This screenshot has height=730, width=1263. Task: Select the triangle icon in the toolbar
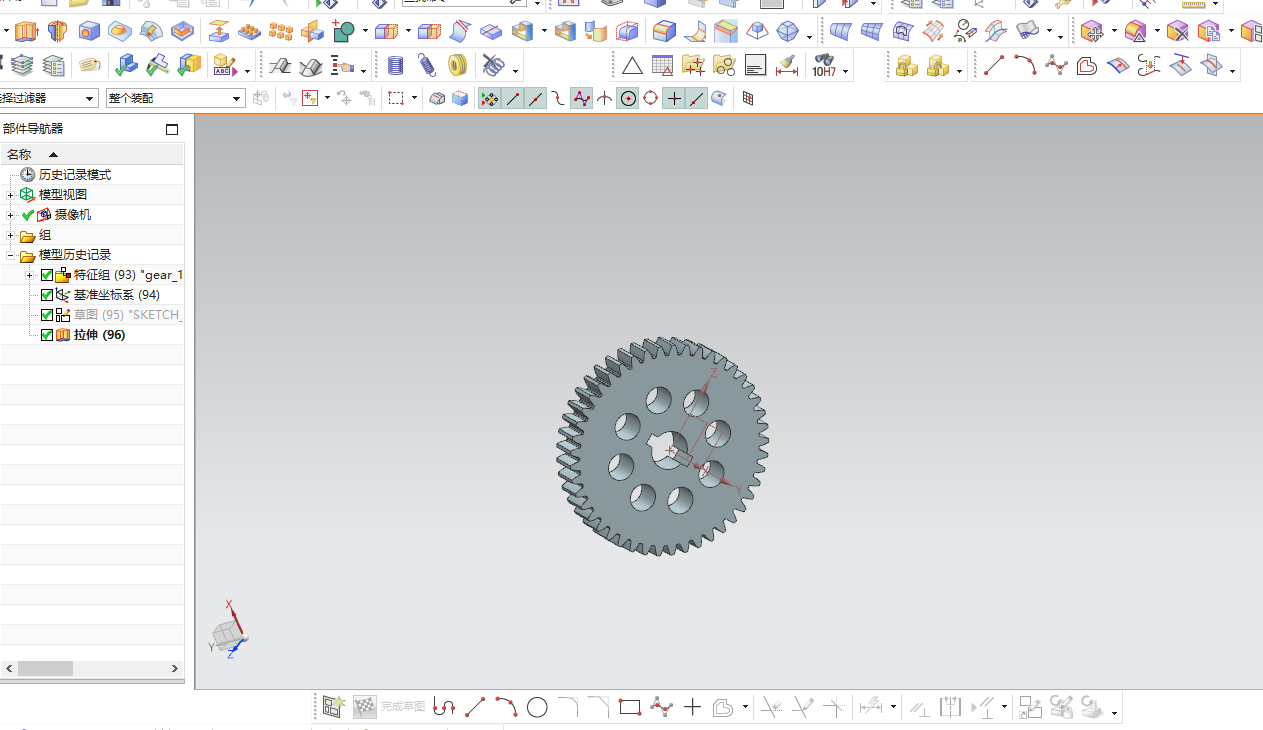click(632, 66)
